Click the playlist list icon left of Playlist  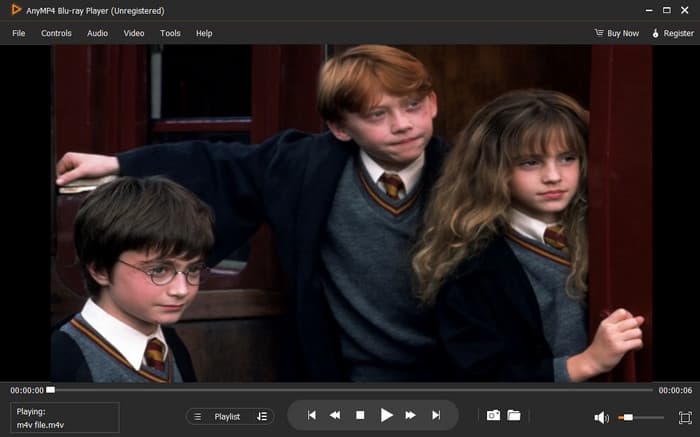coord(198,416)
